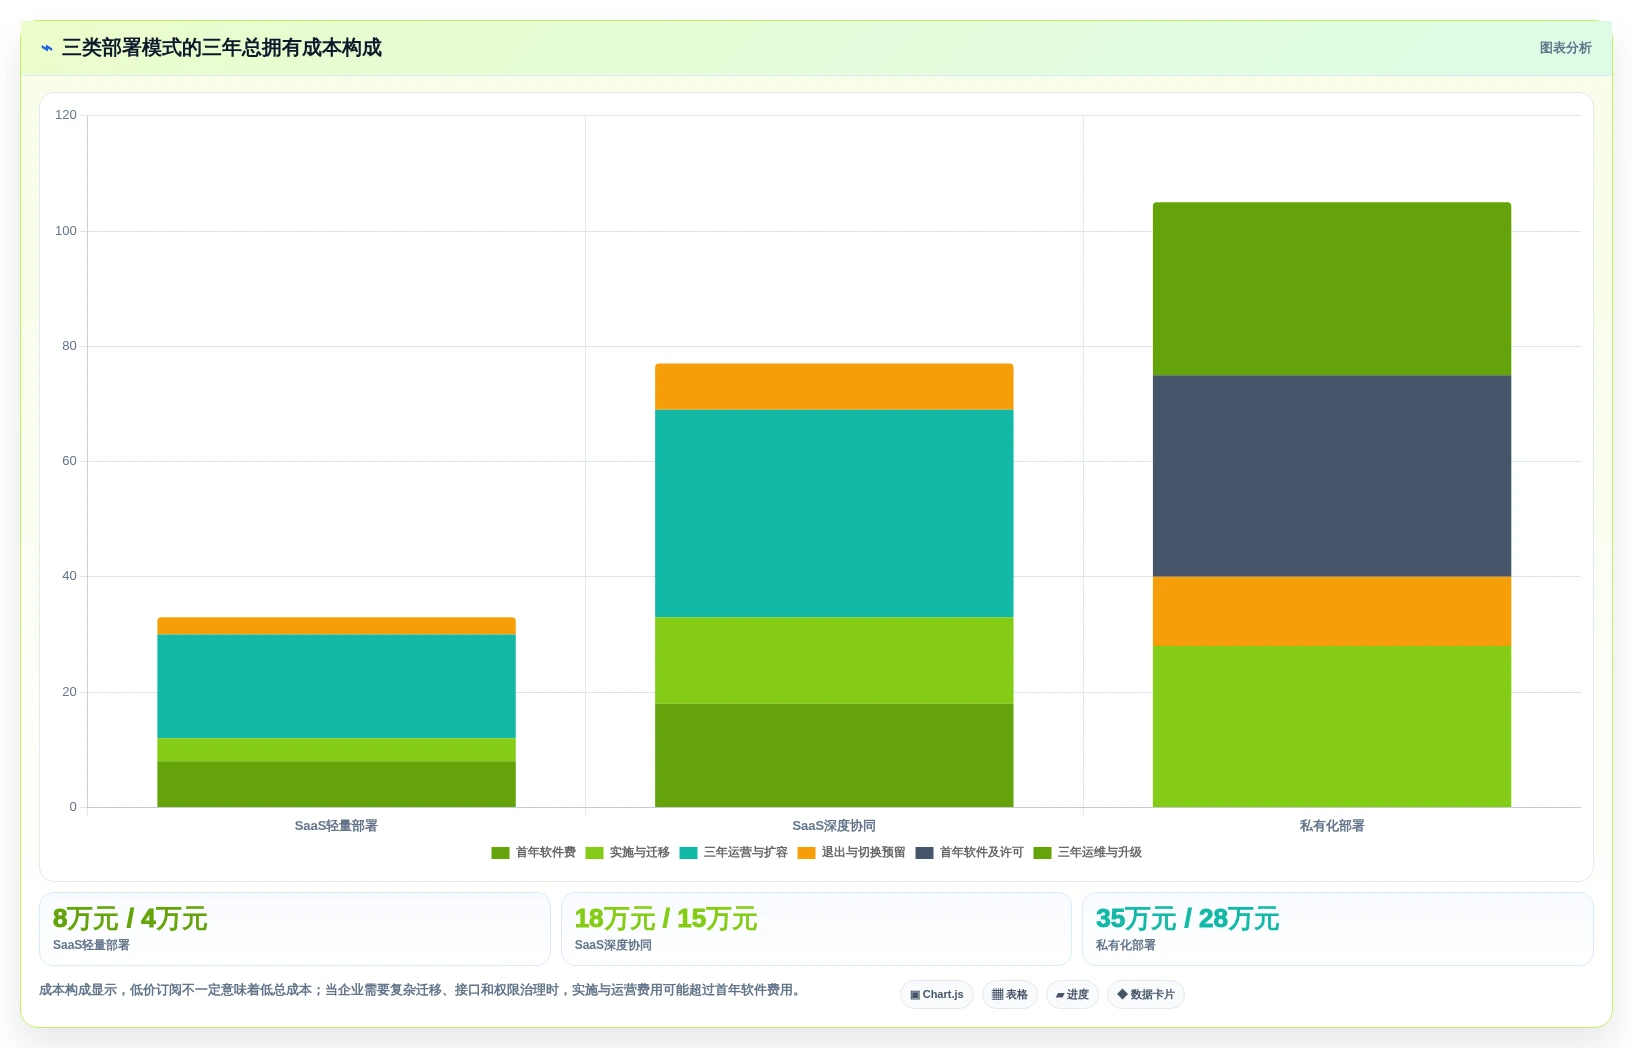Click the teal segment of SaaS轻量部署 bar

click(x=336, y=686)
